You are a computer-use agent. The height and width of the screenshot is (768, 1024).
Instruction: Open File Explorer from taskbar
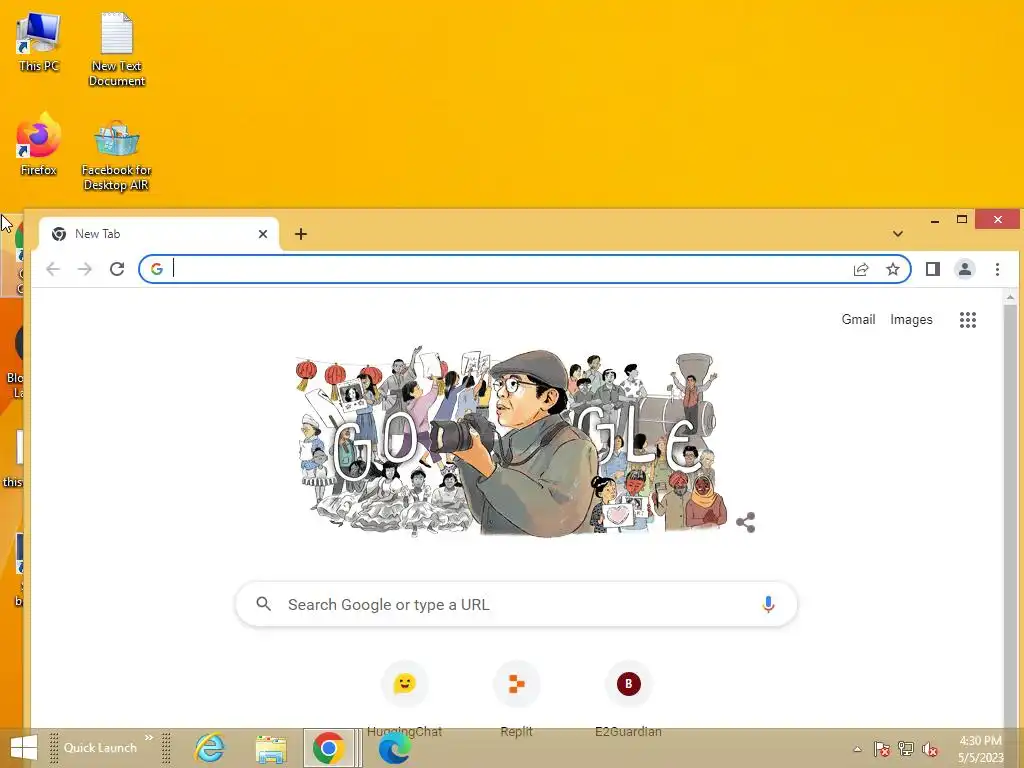(271, 749)
